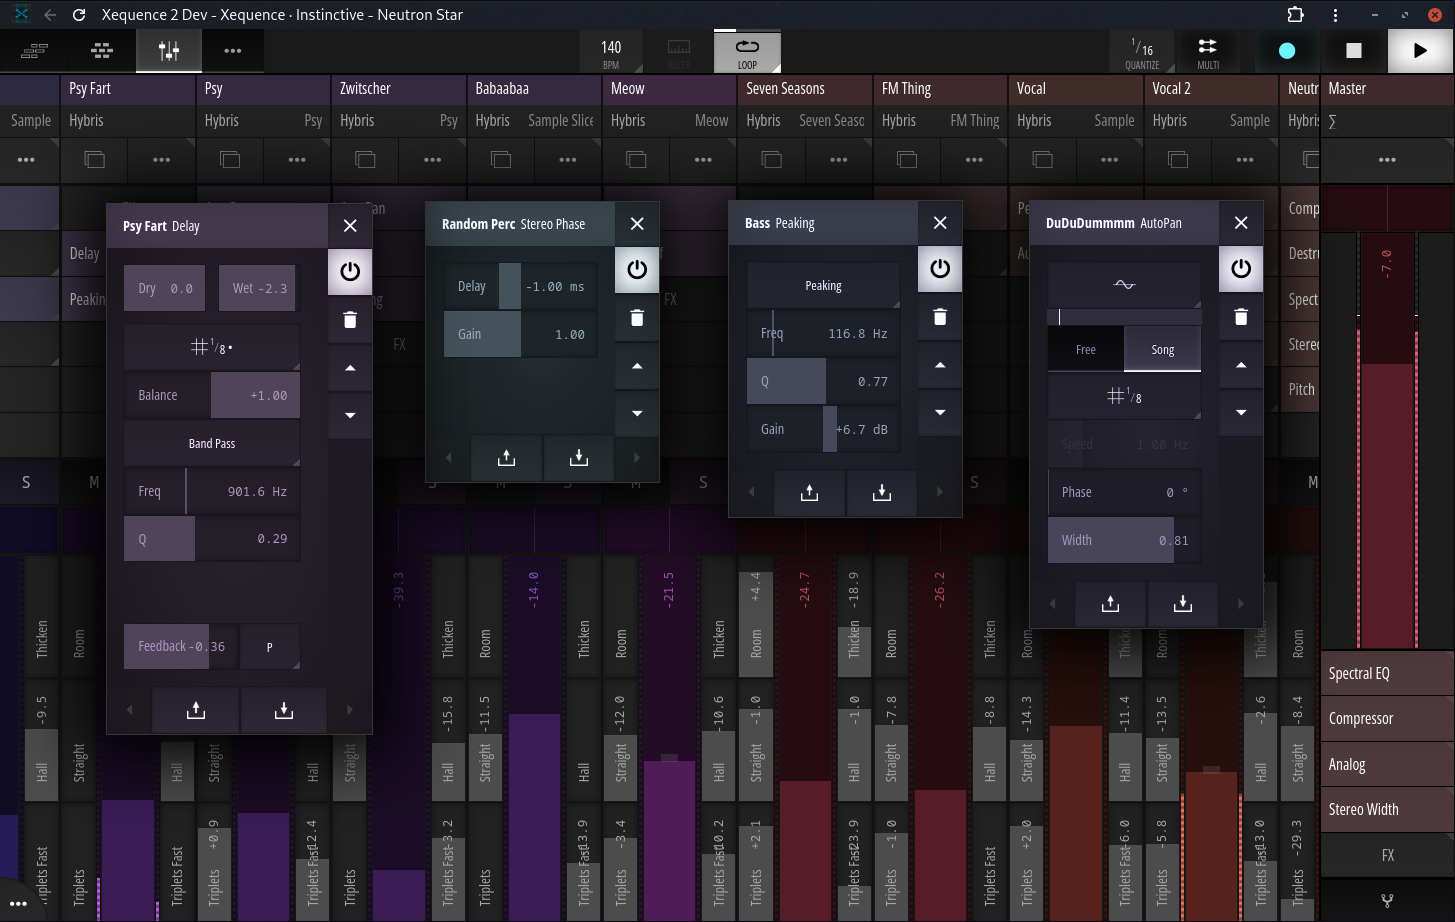The height and width of the screenshot is (922, 1455).
Task: Open the Compressor master effect
Action: pyautogui.click(x=1387, y=718)
